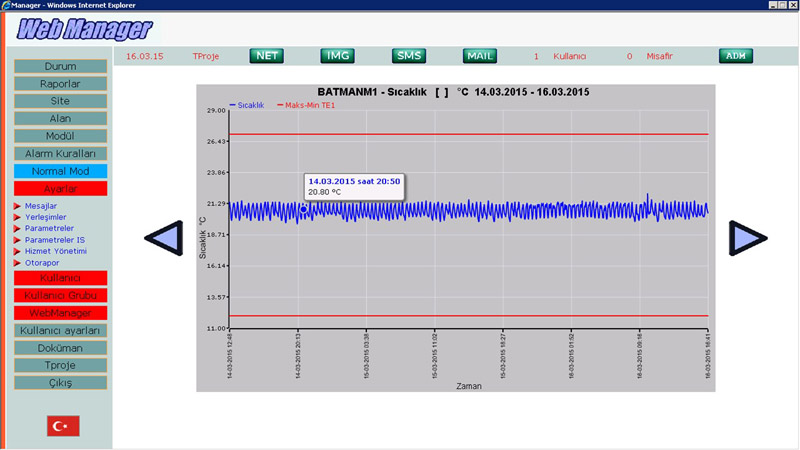Click the Internet Explorer title bar icon
Screen dimensions: 800x450
pyautogui.click(x=6, y=5)
